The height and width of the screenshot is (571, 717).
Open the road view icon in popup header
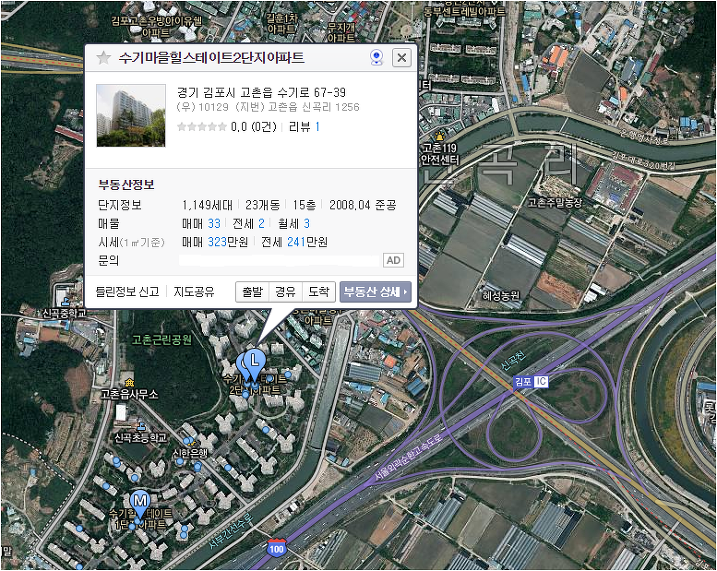376,58
